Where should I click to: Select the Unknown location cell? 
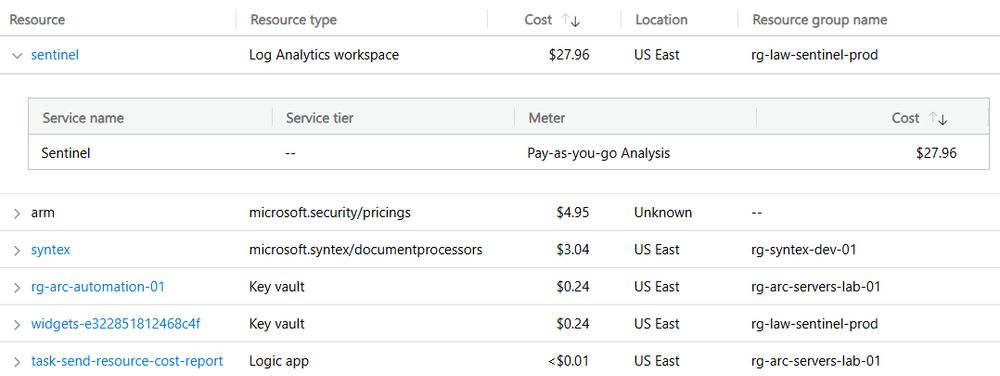663,213
